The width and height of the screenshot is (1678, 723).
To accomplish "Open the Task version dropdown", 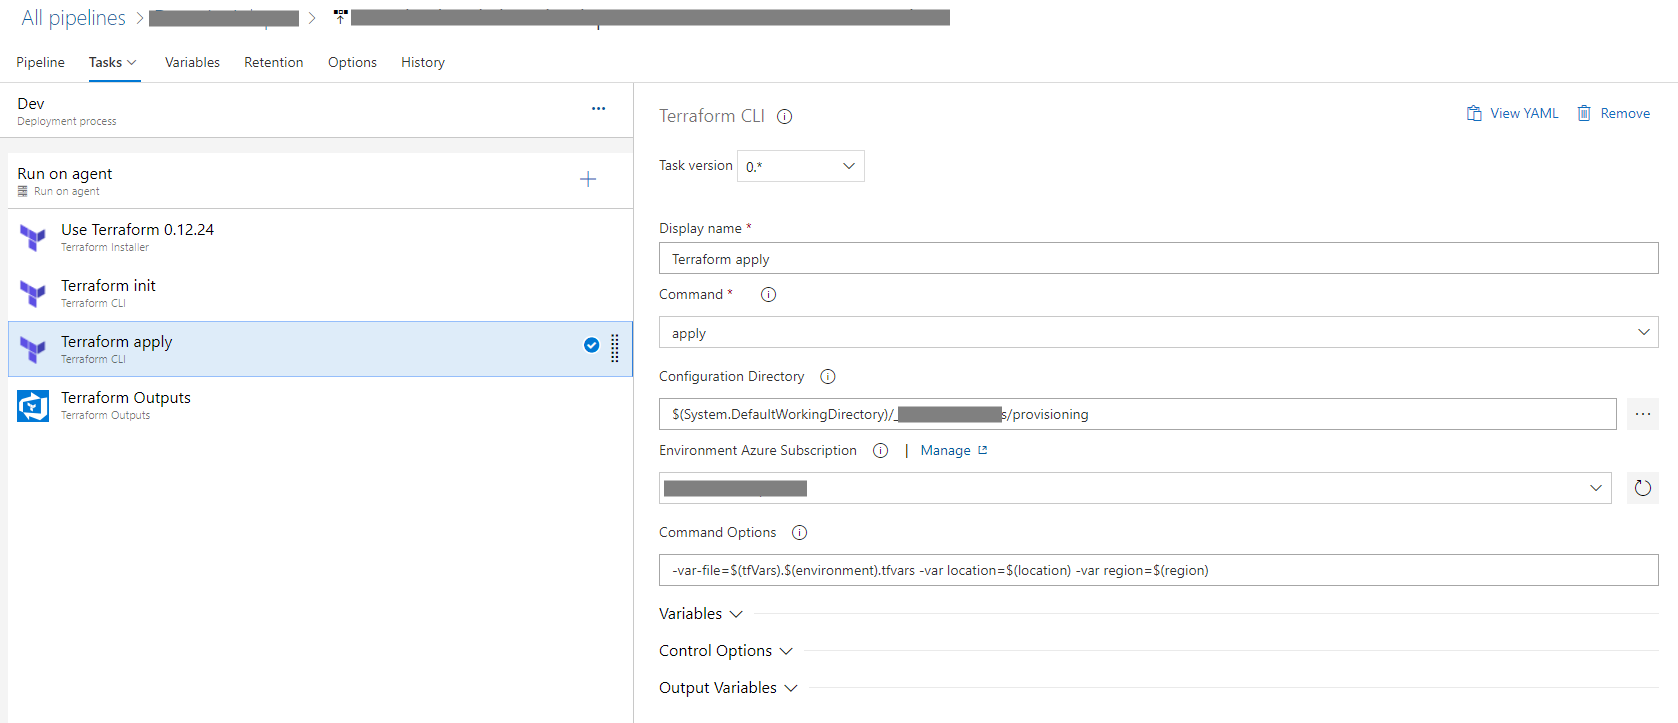I will 800,166.
